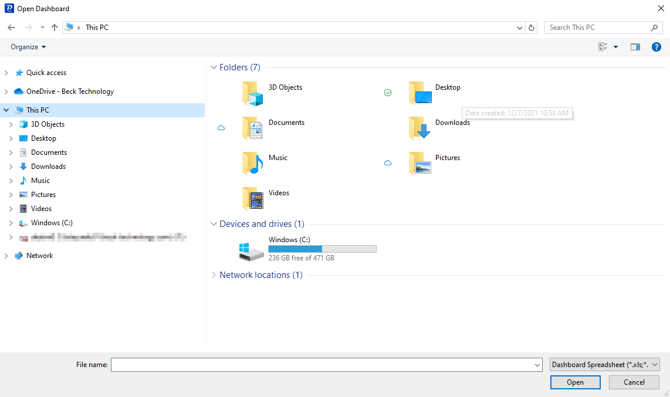Click the forward navigation arrow
This screenshot has width=670, height=397.
tap(28, 27)
